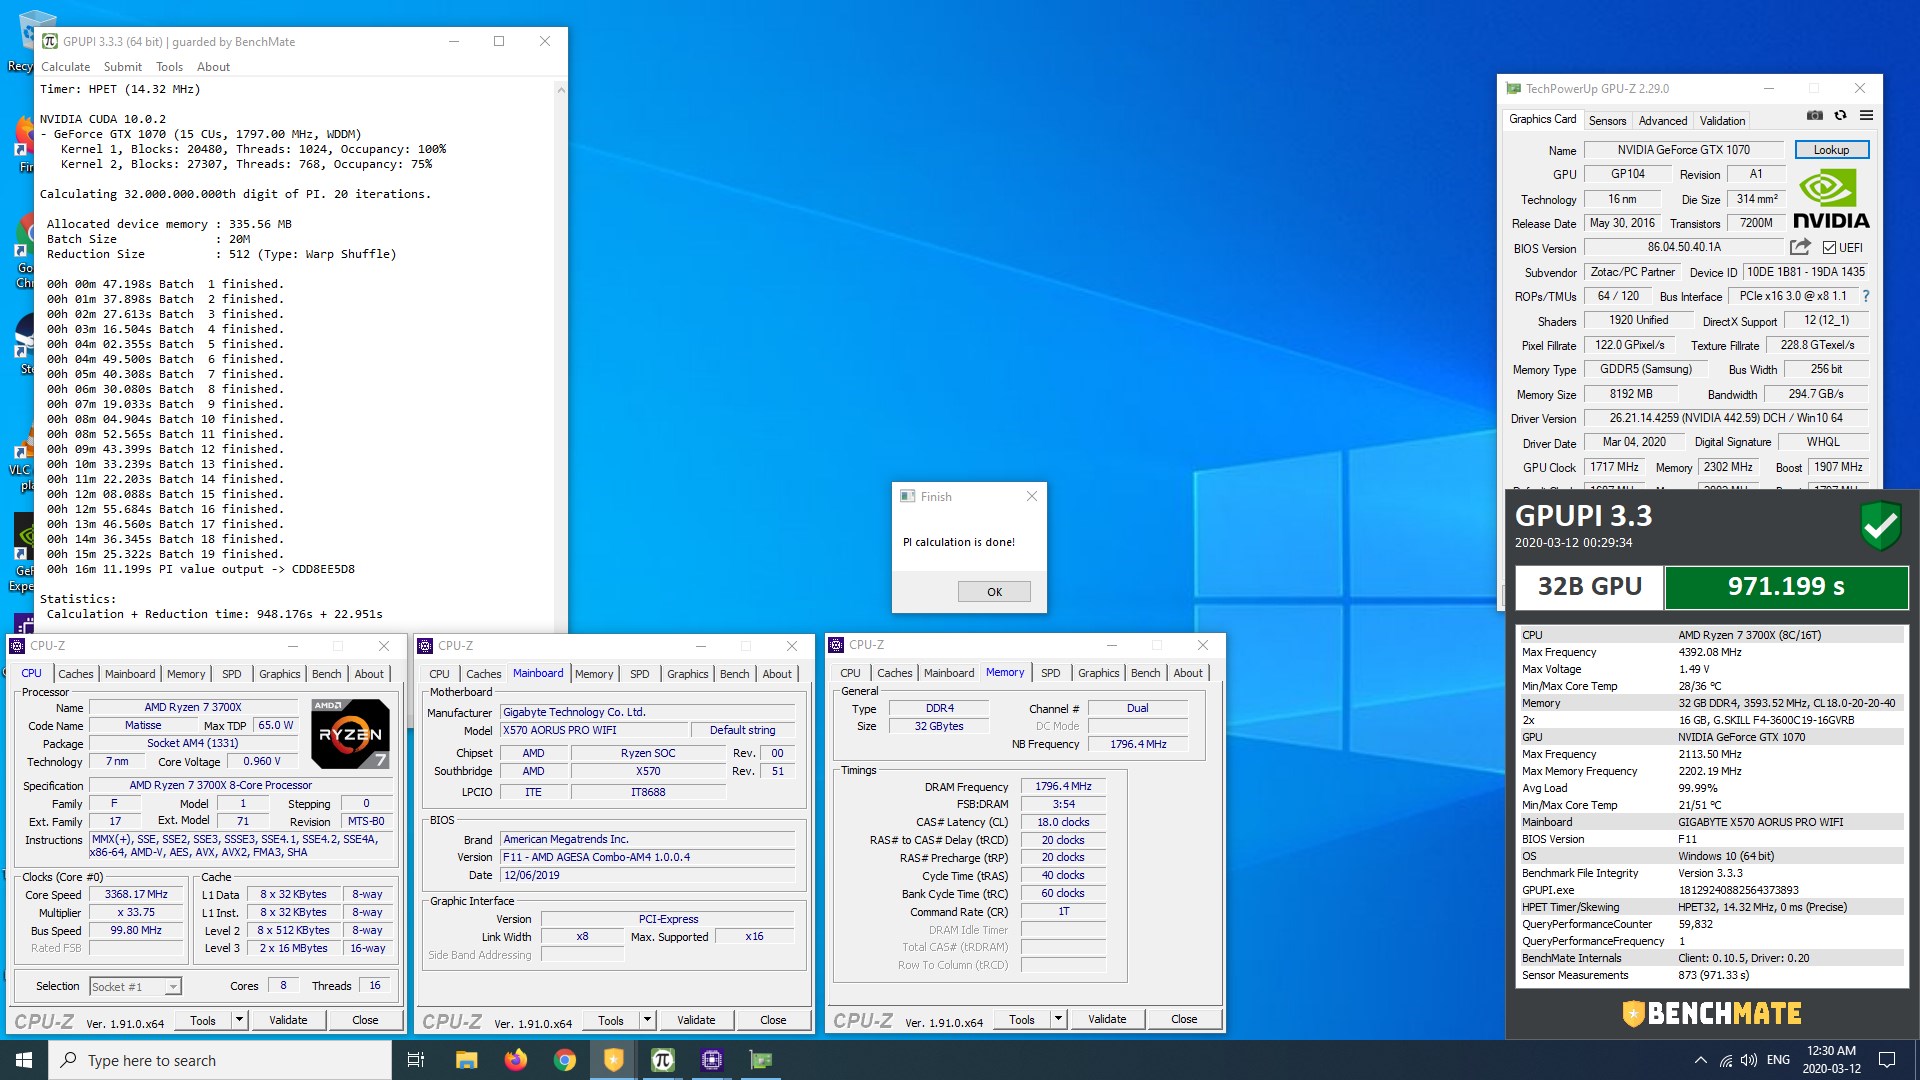The height and width of the screenshot is (1080, 1920).
Task: Click ENG language indicator in tray
Action: tap(1778, 1060)
